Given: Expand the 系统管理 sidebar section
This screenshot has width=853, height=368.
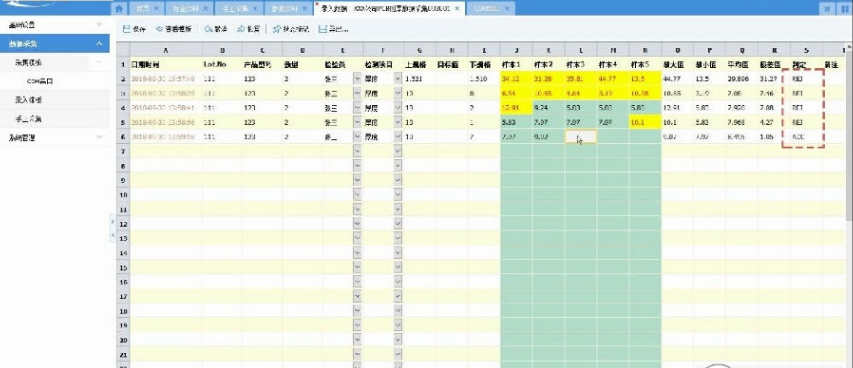Looking at the screenshot, I should click(x=54, y=138).
